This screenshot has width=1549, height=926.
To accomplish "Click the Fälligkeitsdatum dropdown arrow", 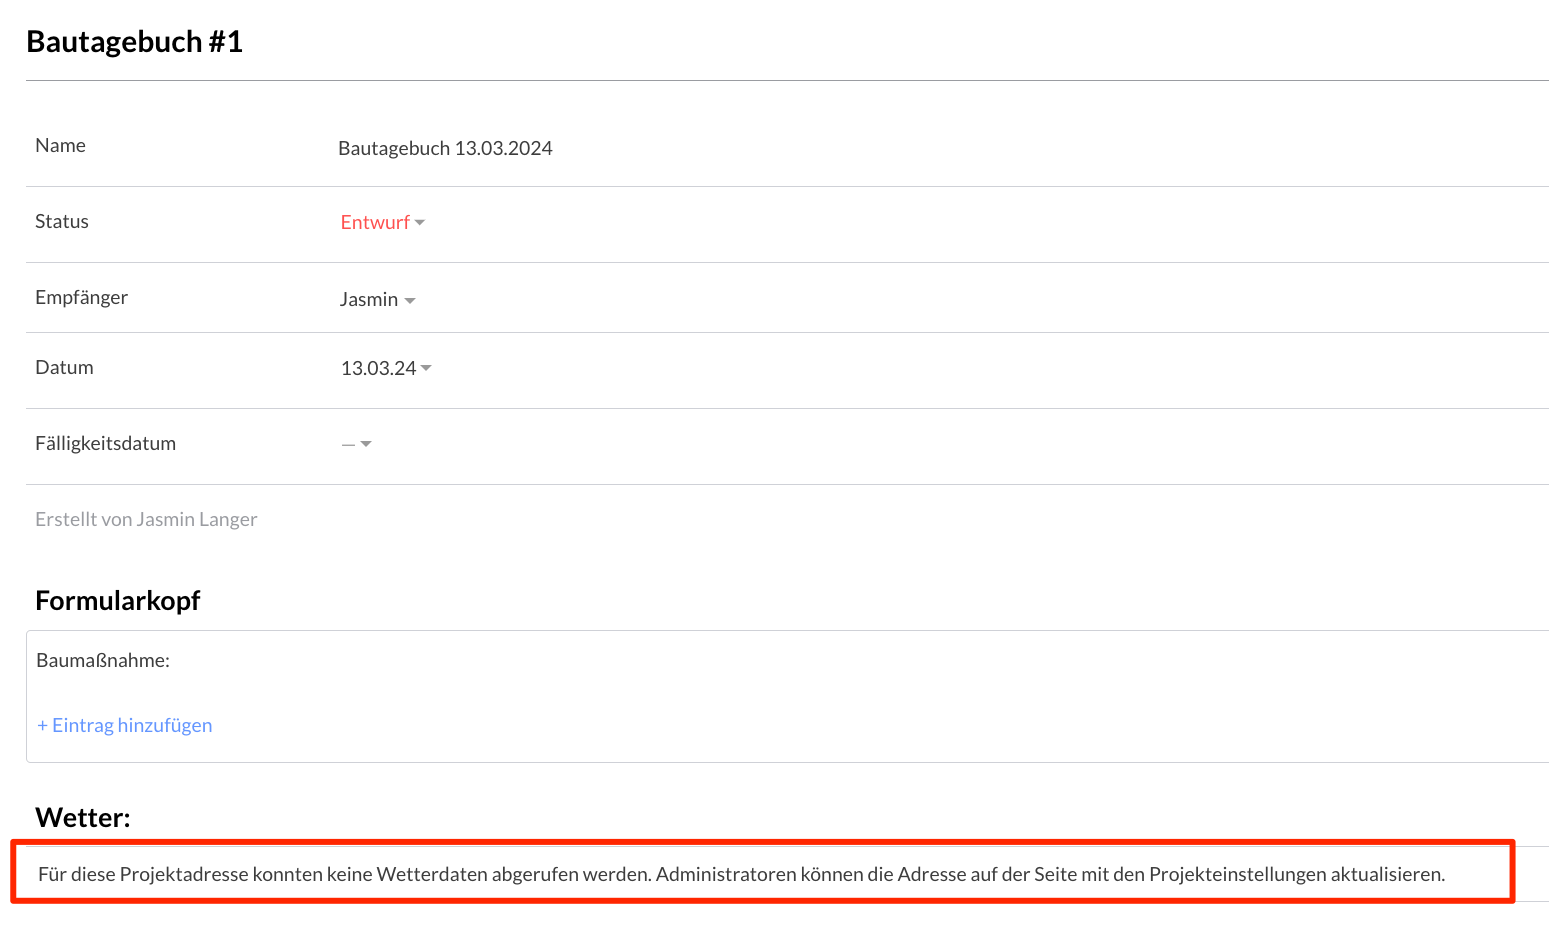I will [366, 445].
